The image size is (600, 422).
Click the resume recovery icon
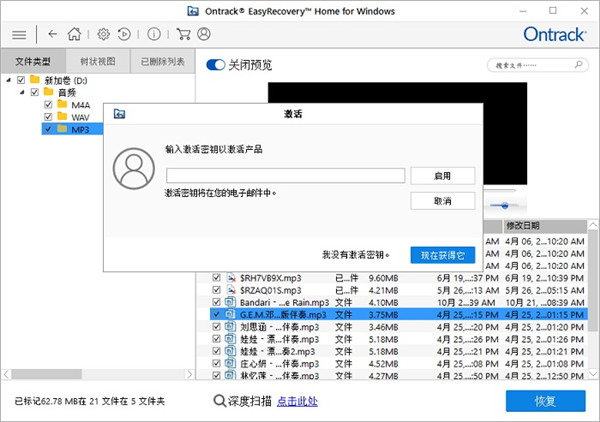coord(124,34)
